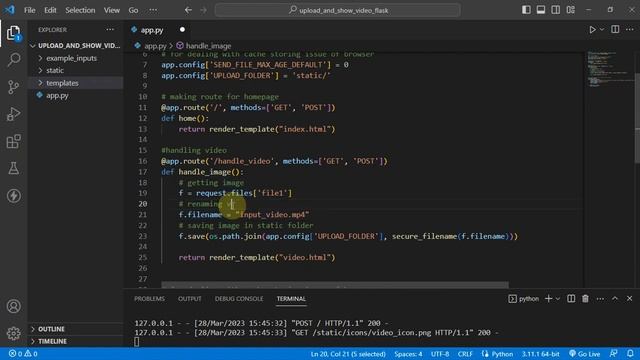The image size is (640, 360).
Task: Open the Selection menu
Action: [x=80, y=10]
